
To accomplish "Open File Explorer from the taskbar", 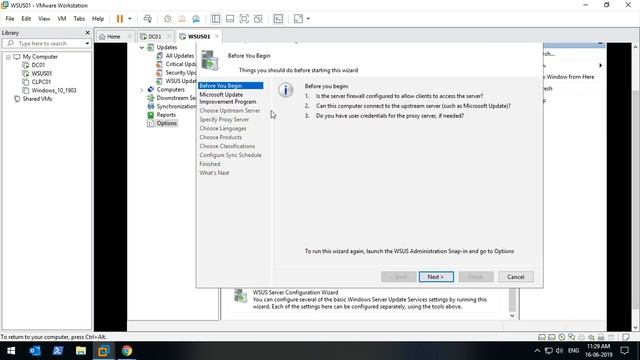I will pos(80,351).
